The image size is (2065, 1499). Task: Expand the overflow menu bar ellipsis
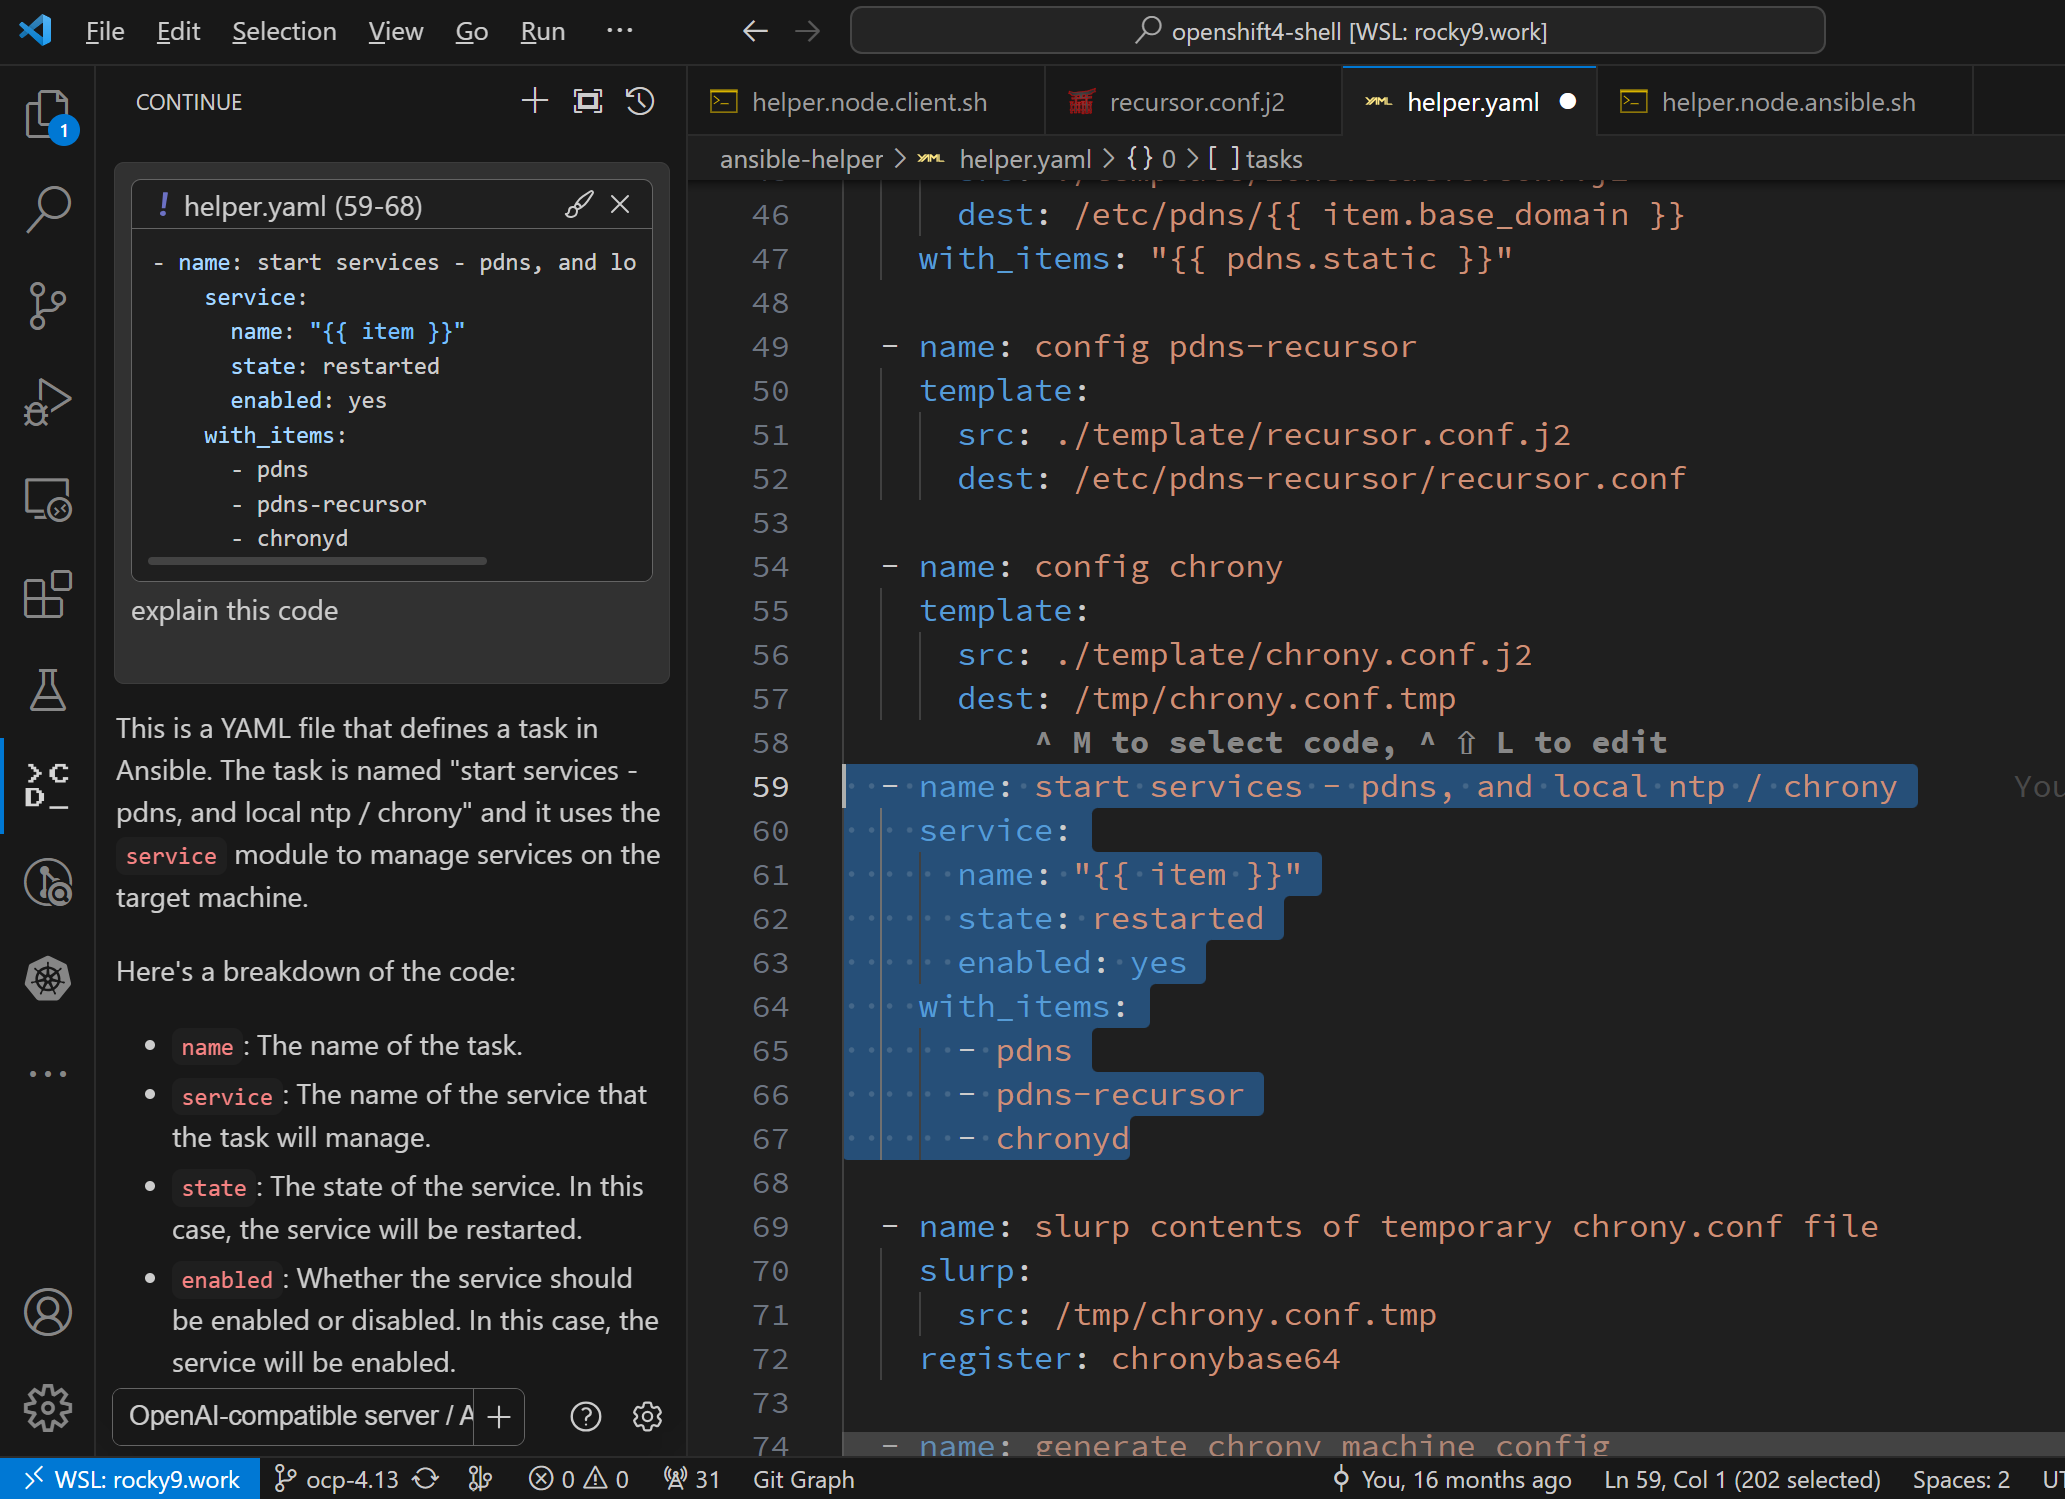pyautogui.click(x=619, y=31)
